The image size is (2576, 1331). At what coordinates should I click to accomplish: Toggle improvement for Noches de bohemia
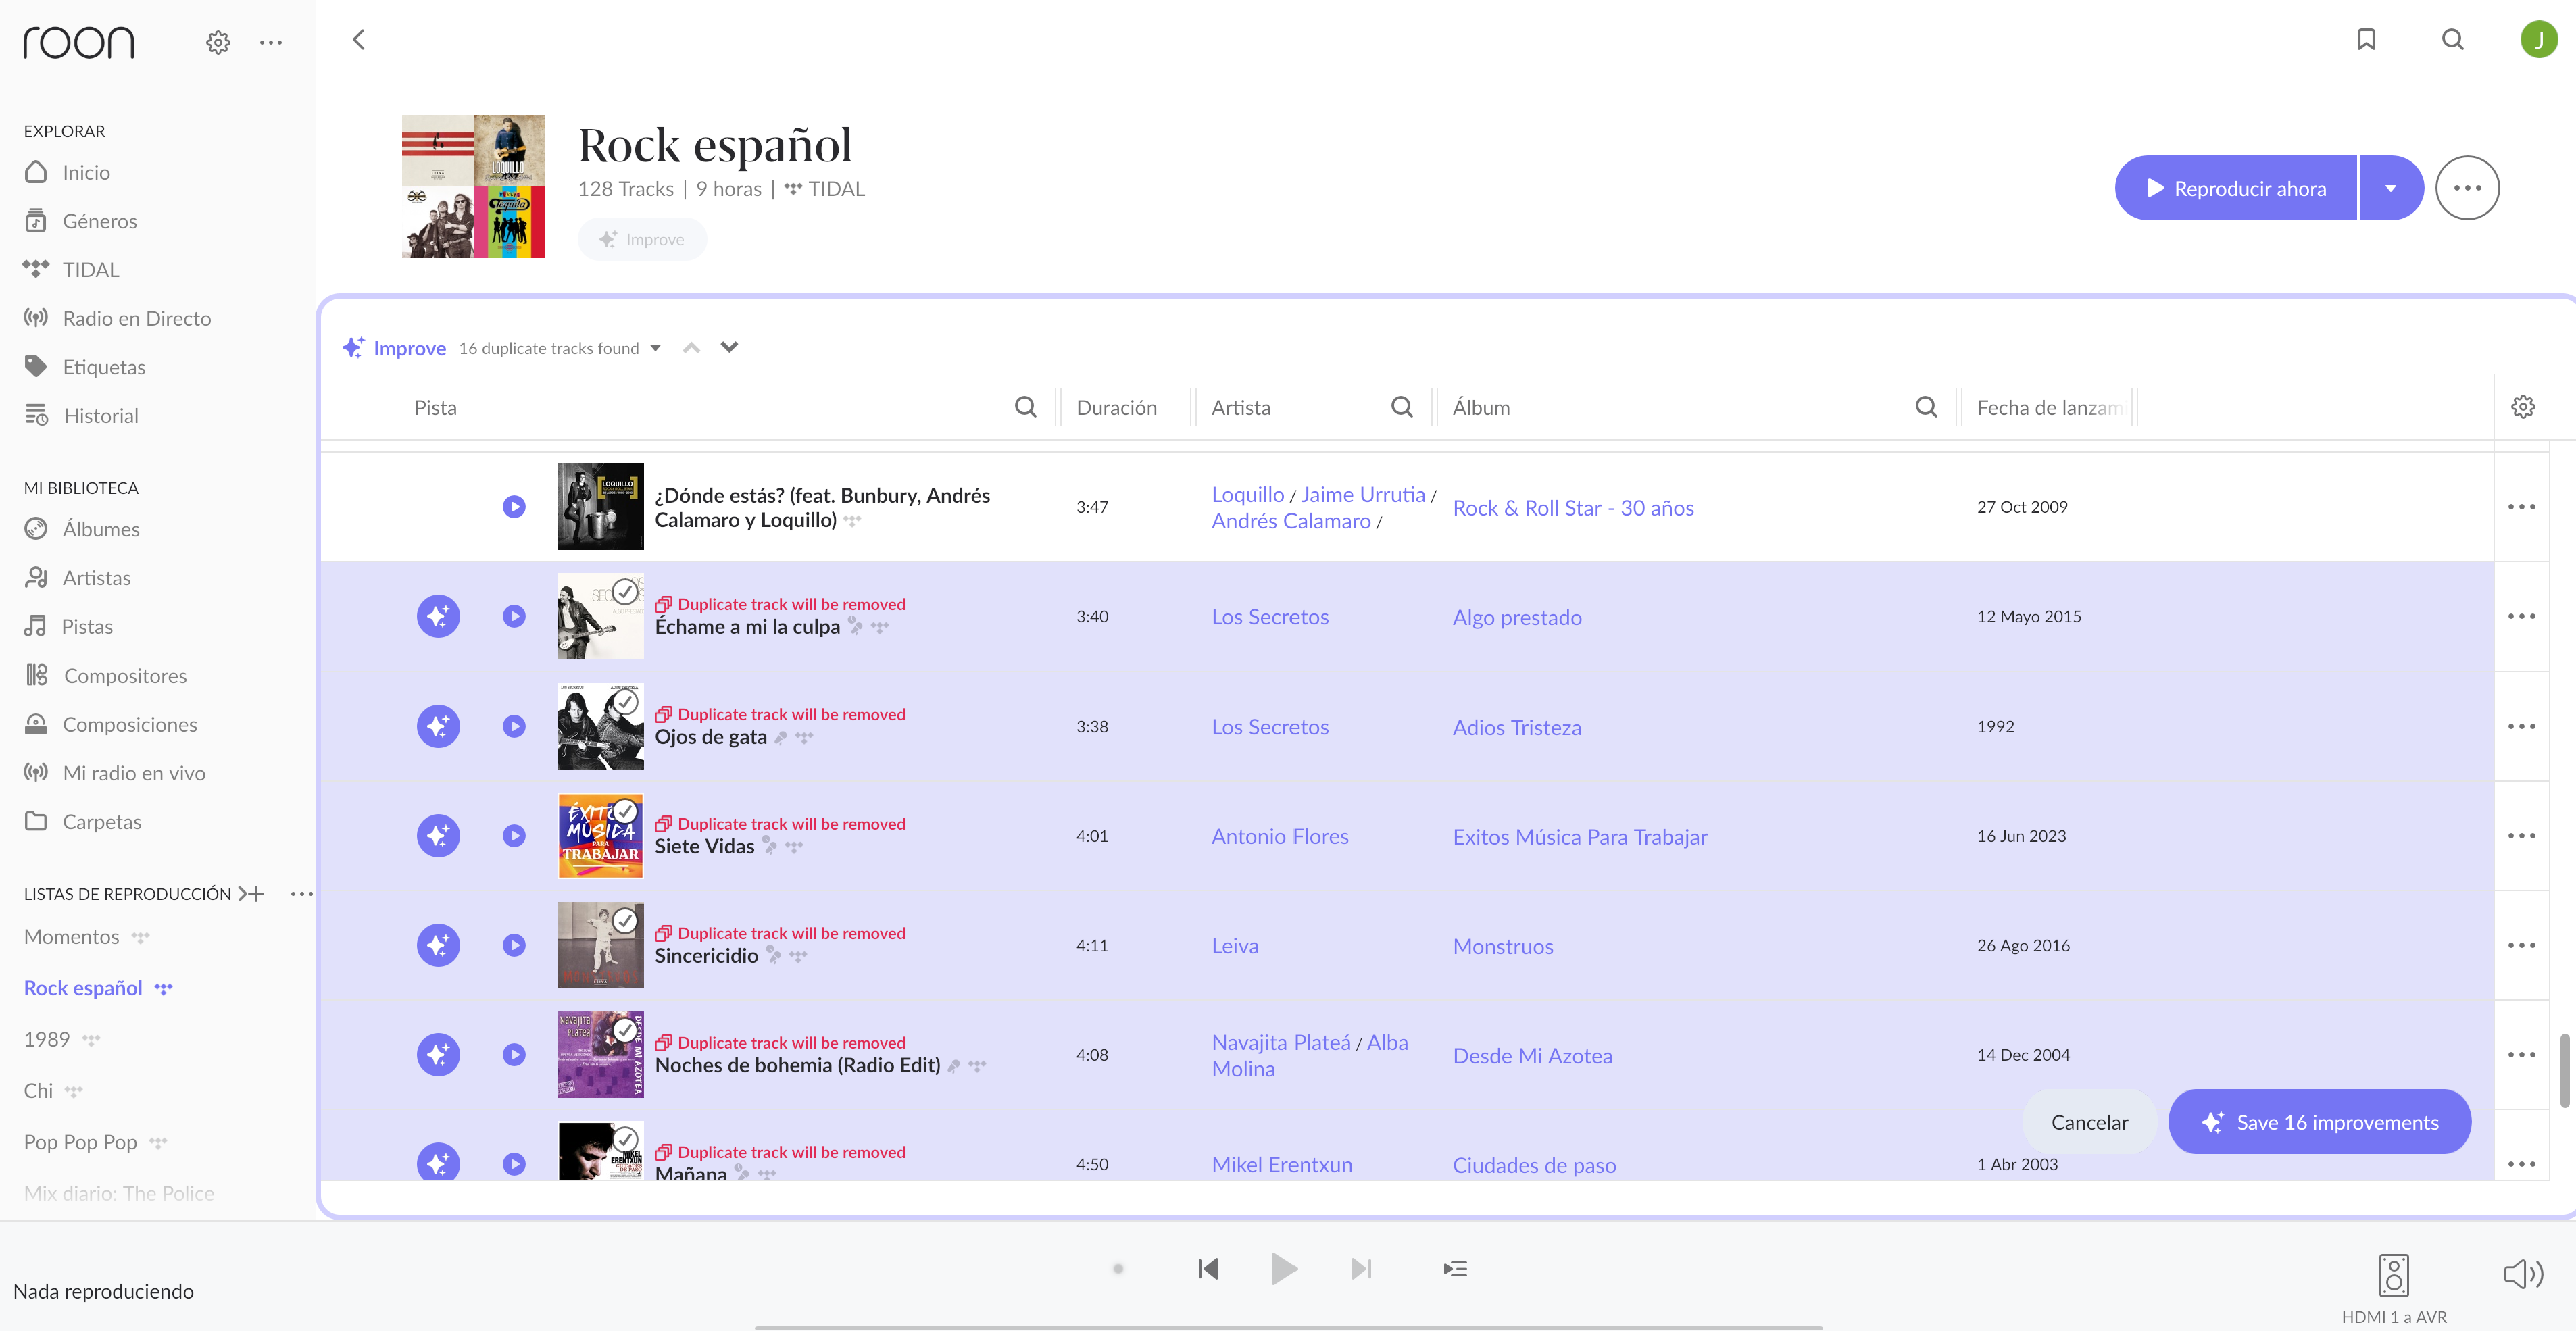pos(438,1054)
